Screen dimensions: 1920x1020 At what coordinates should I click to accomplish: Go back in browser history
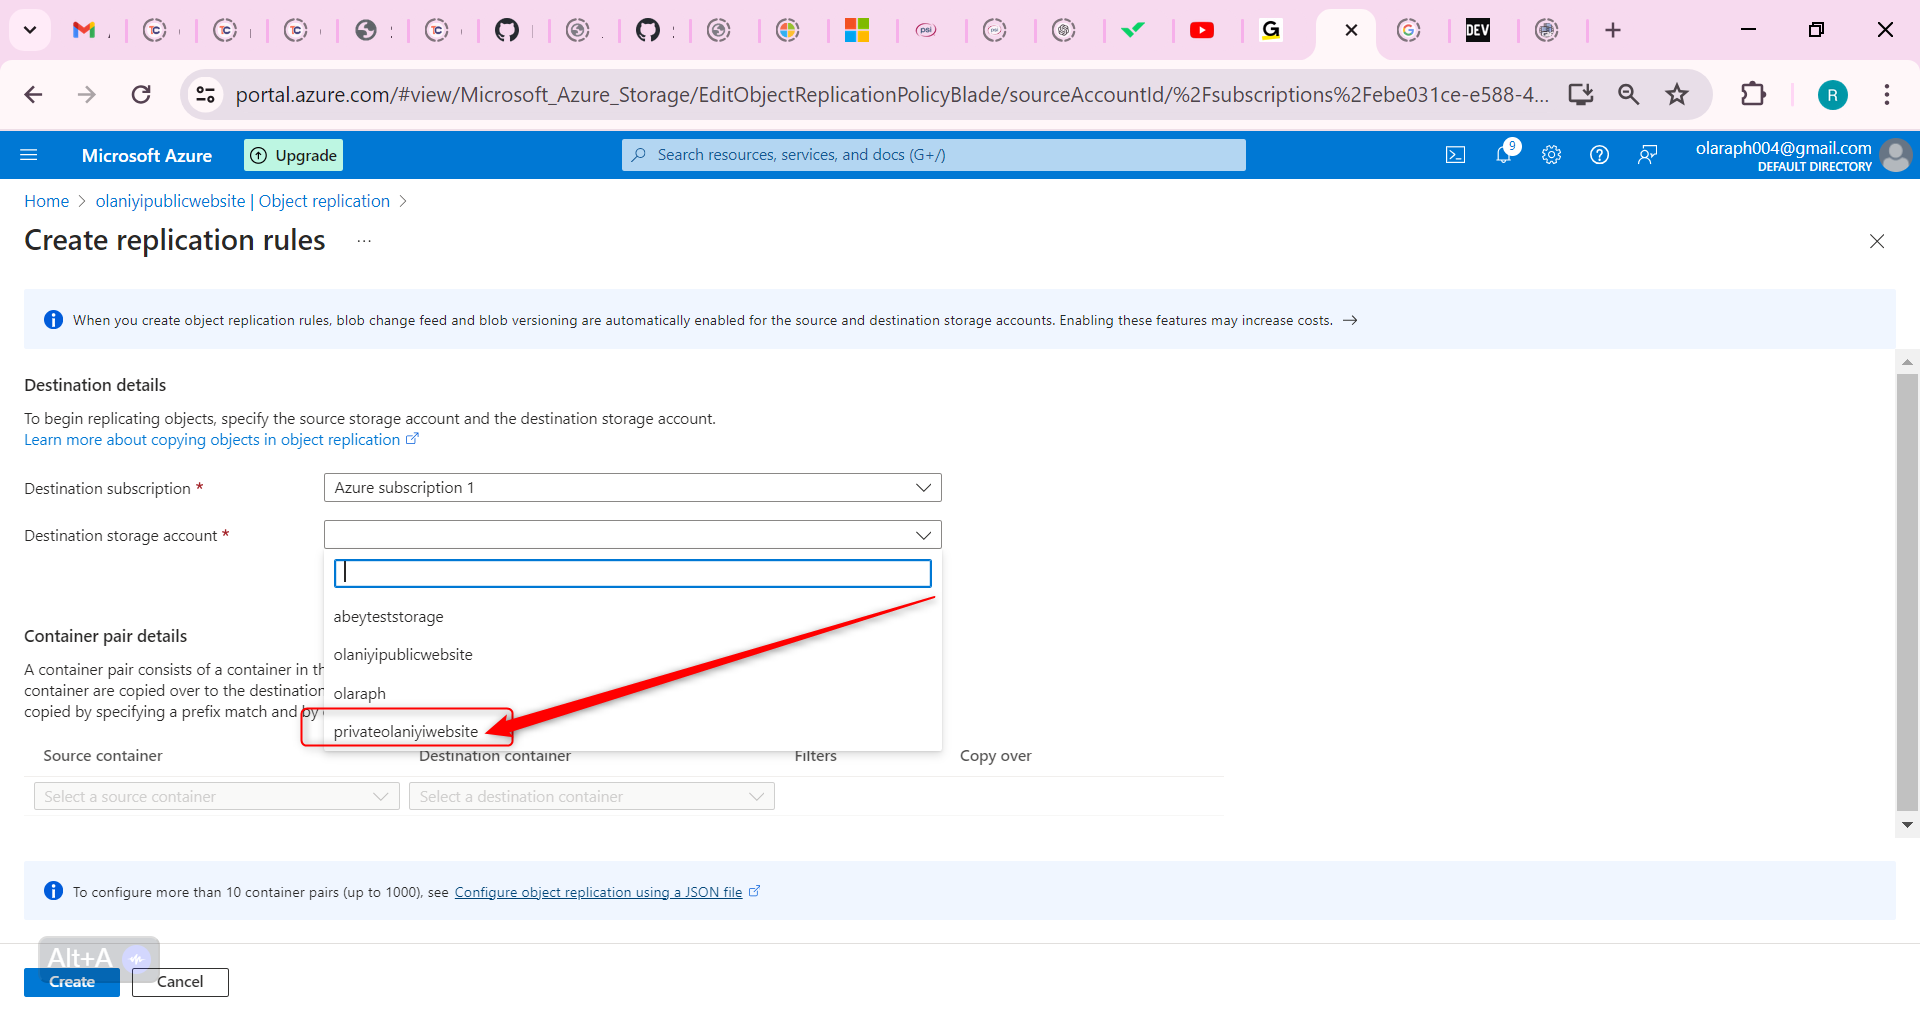33,95
